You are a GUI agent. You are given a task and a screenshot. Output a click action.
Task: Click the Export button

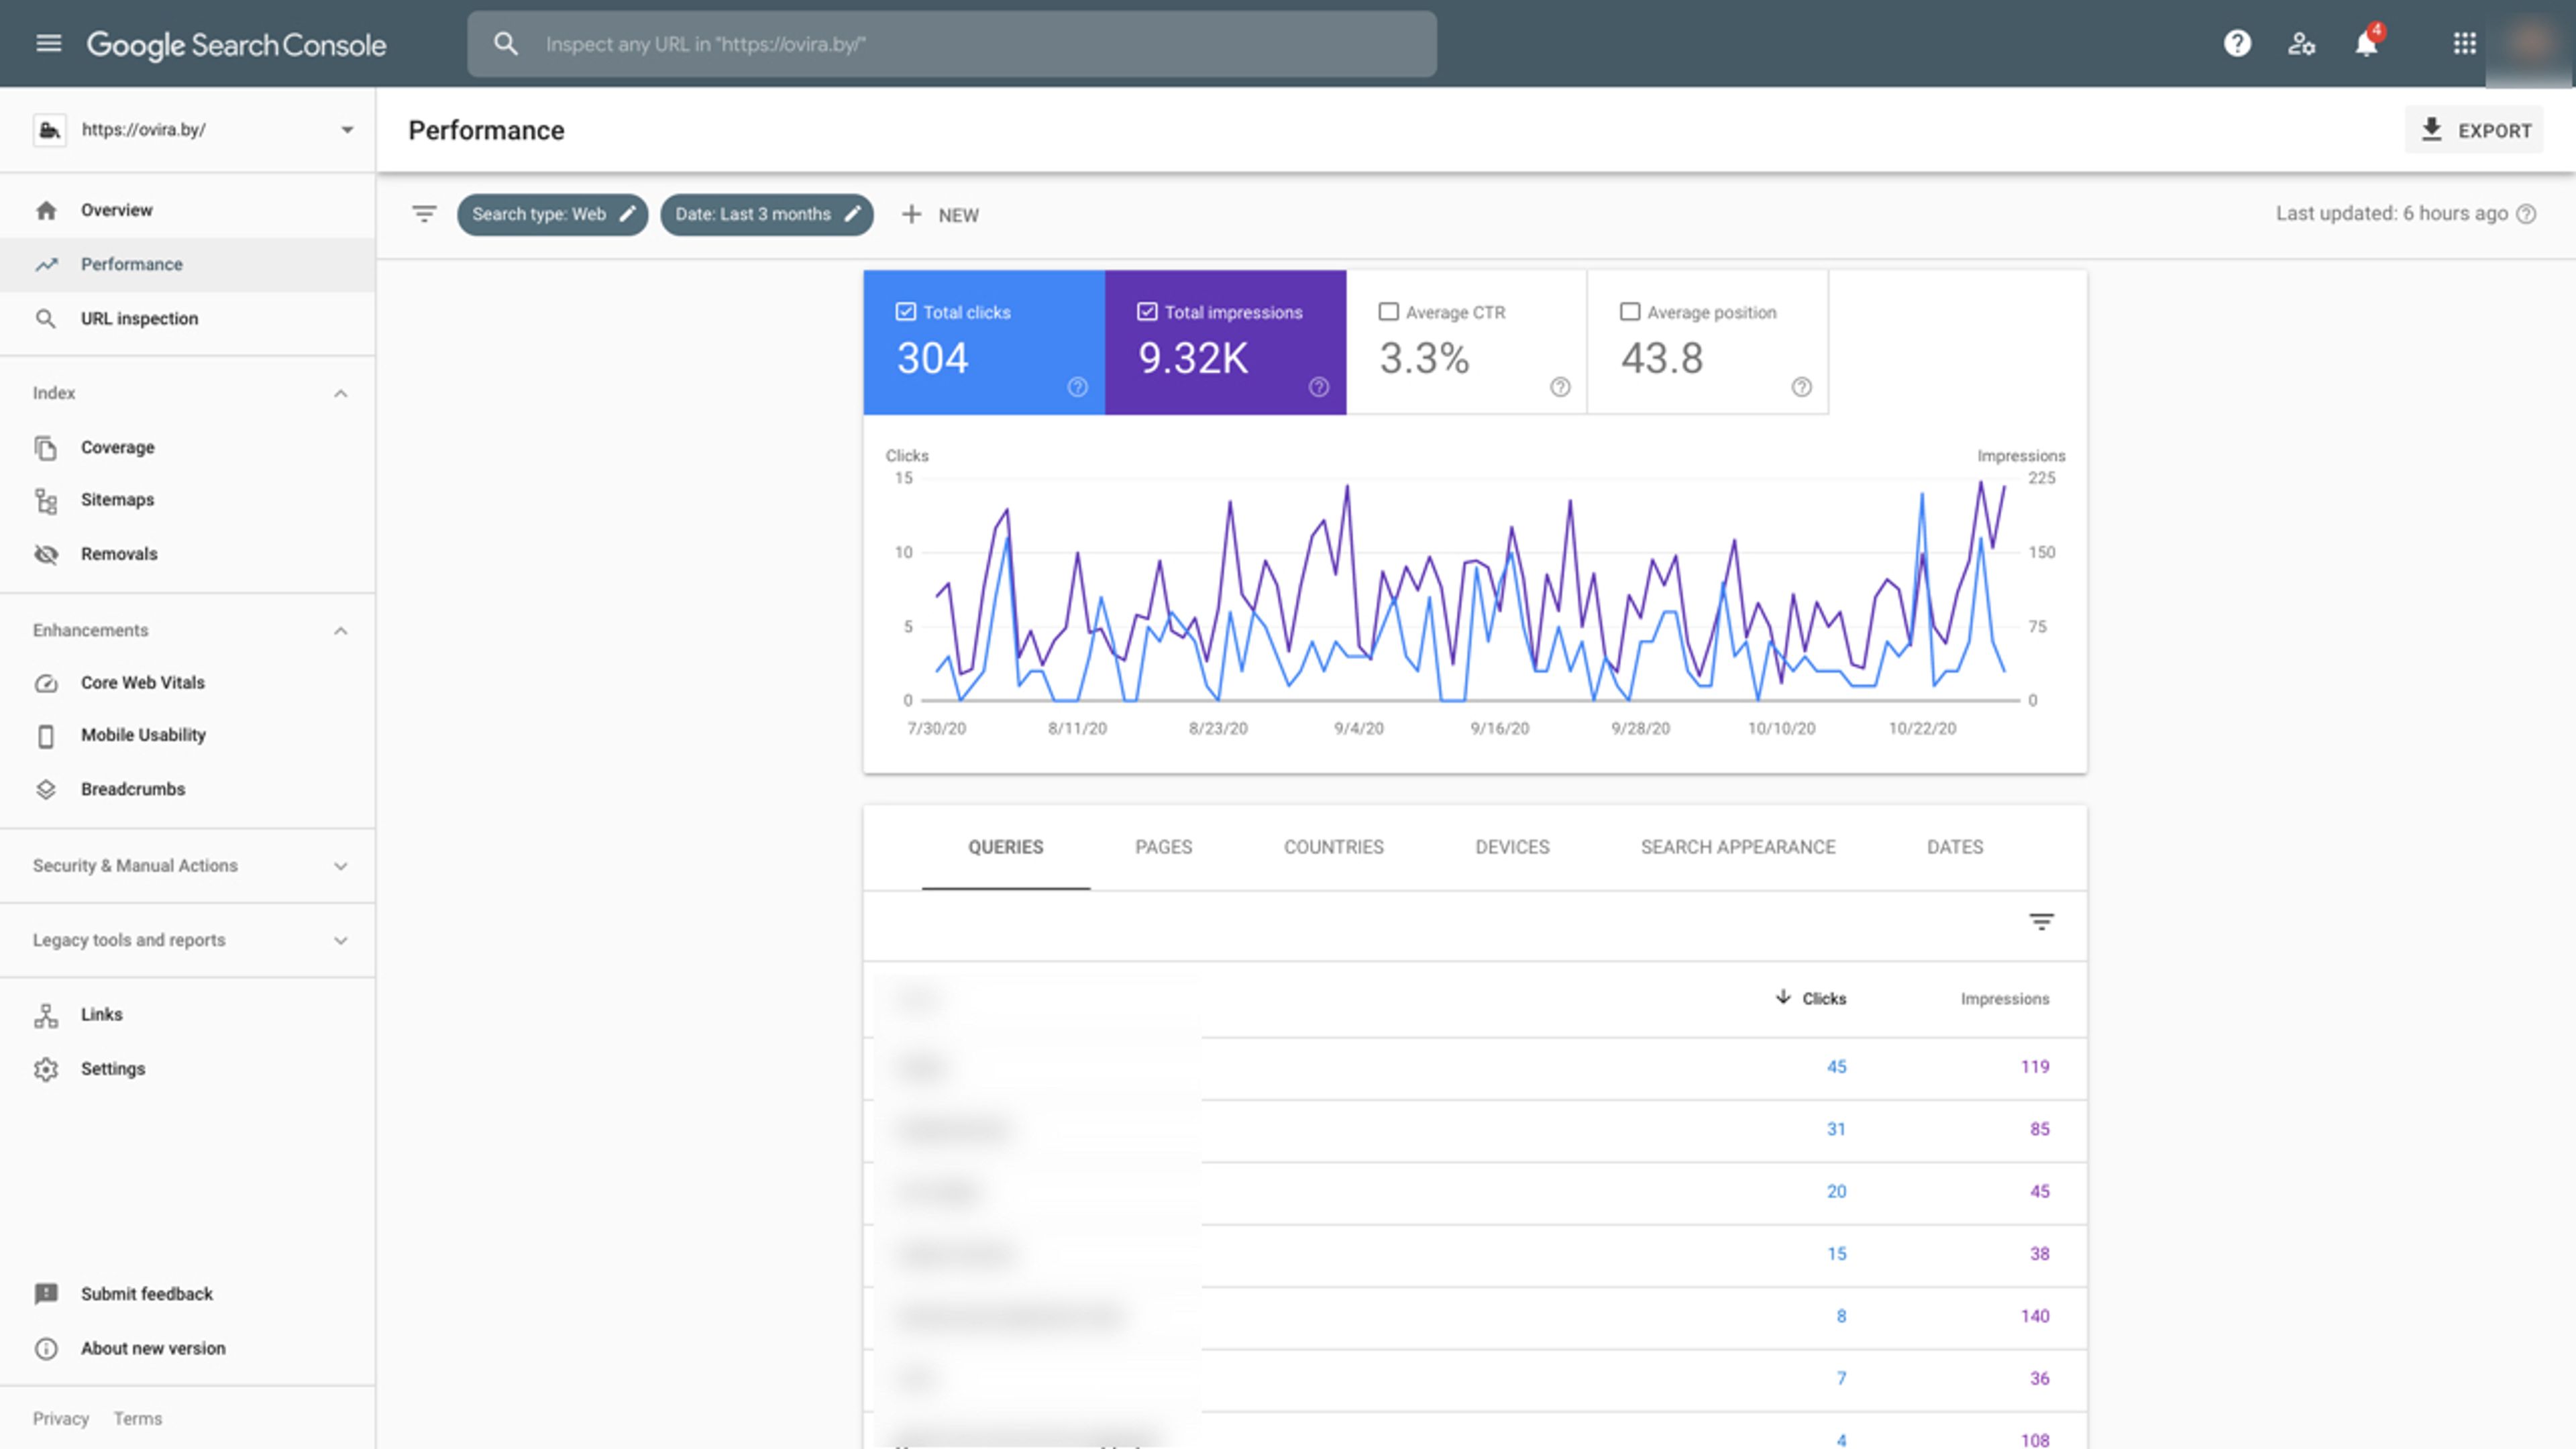[x=2474, y=130]
